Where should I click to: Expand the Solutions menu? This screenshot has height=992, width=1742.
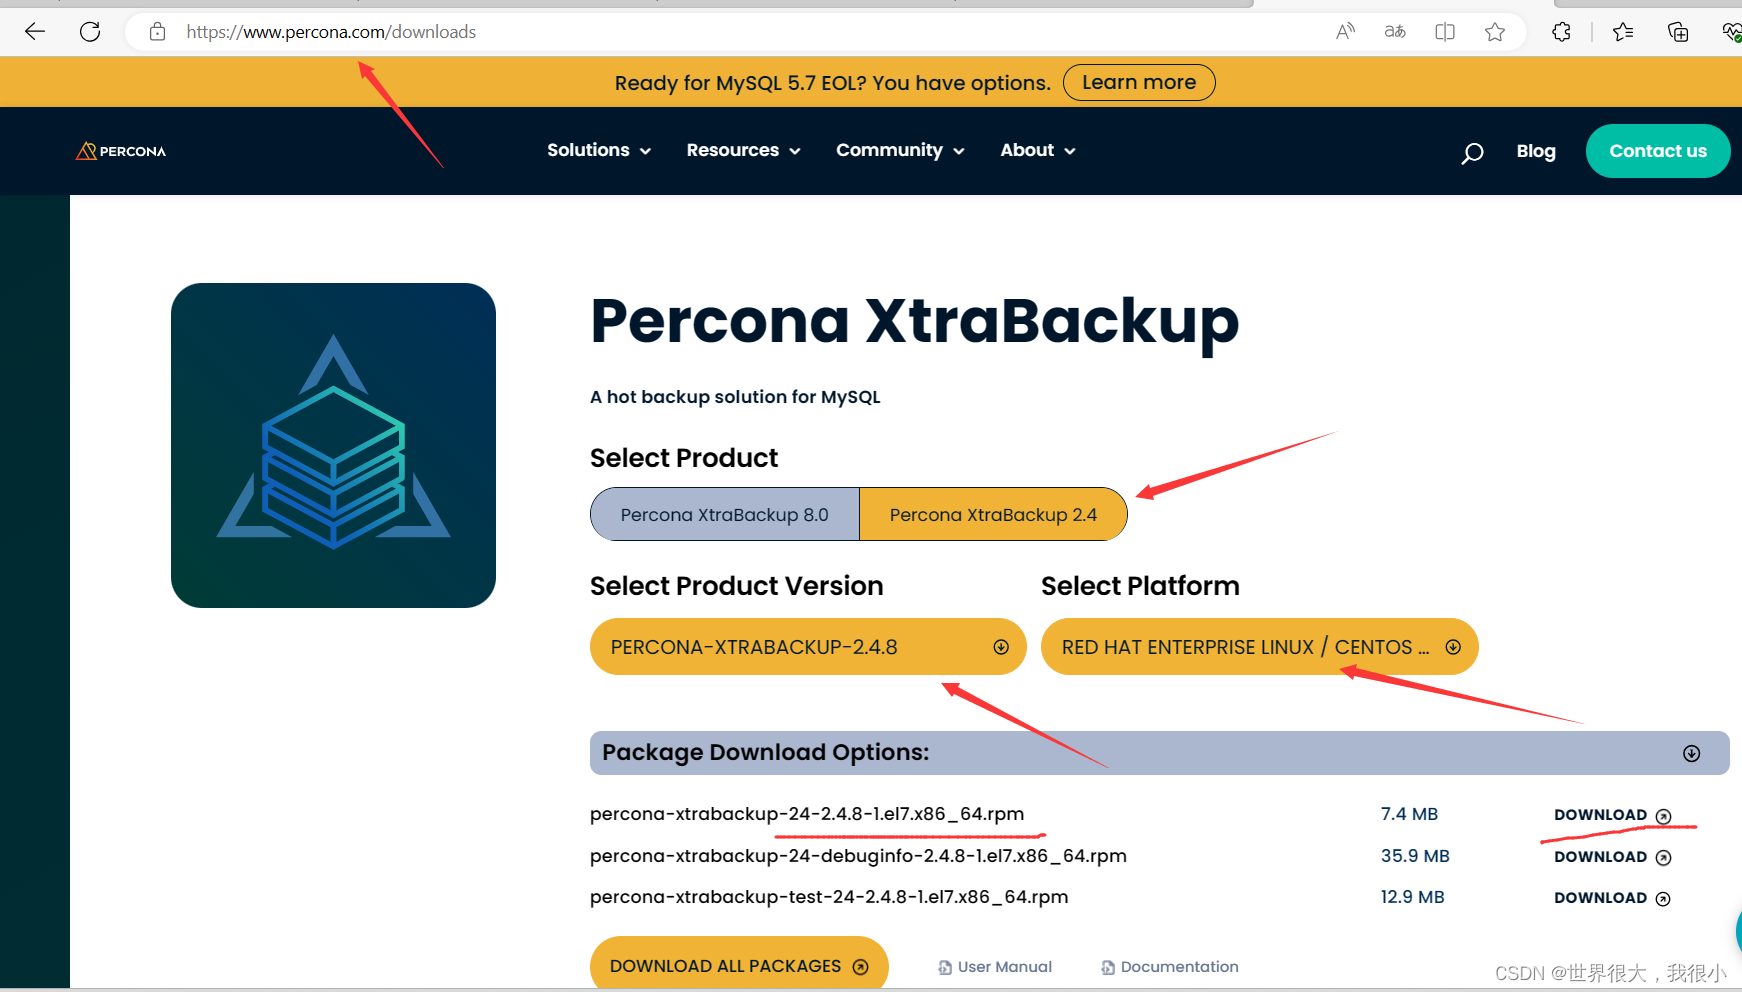pyautogui.click(x=599, y=150)
